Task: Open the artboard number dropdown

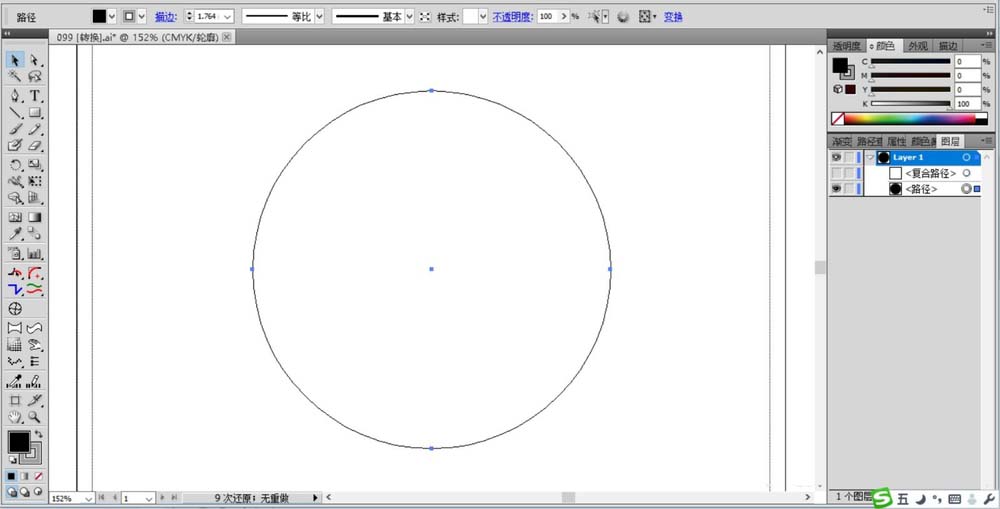Action: point(149,498)
